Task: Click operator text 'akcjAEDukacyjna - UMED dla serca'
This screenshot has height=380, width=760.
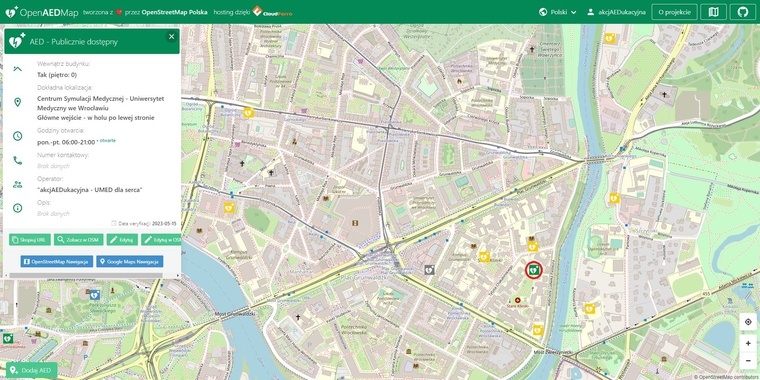Action: (90, 190)
